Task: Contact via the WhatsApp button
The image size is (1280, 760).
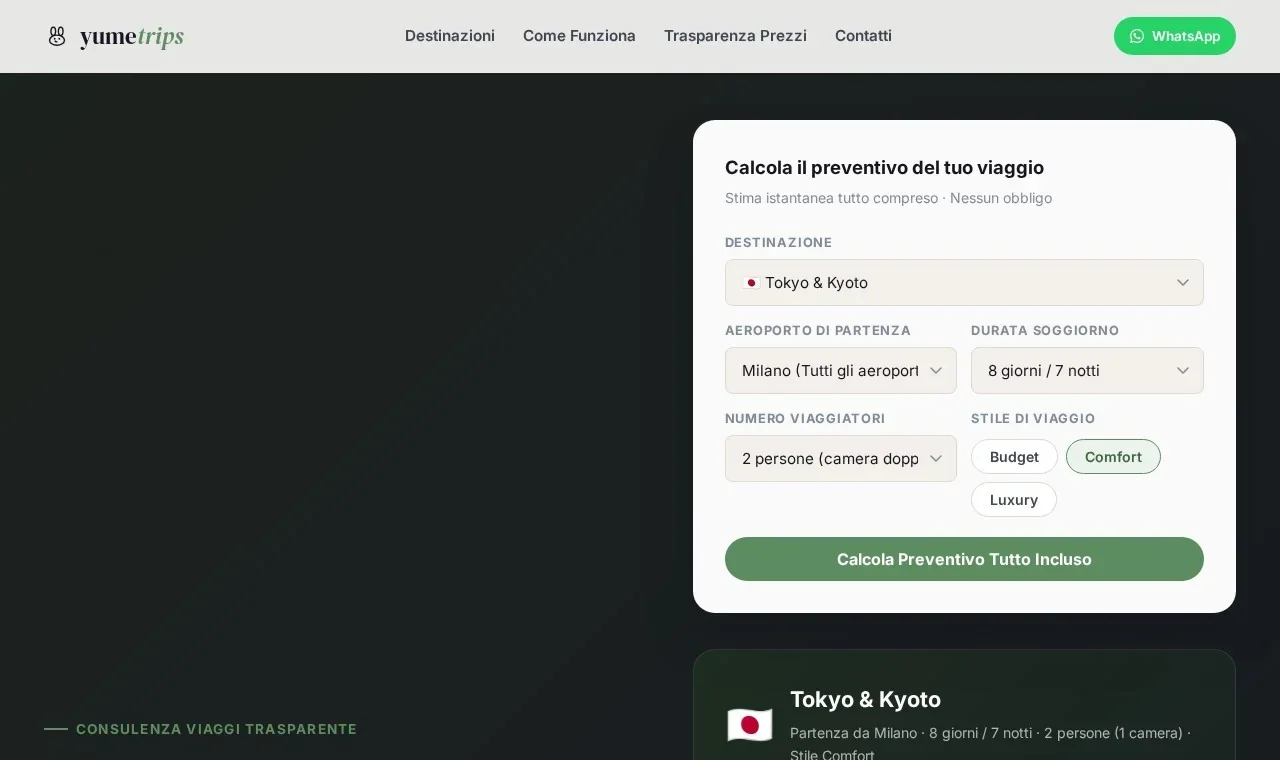Action: 1175,36
